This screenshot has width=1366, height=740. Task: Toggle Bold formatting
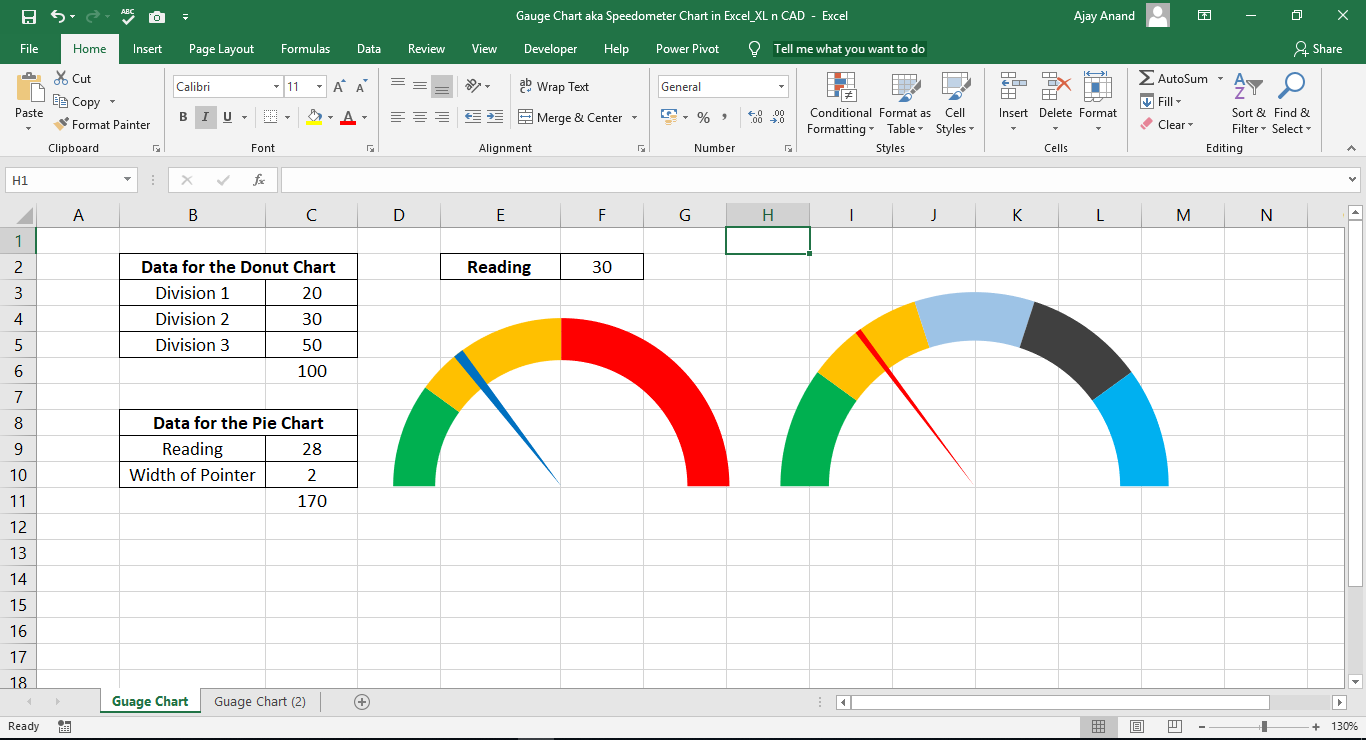183,117
